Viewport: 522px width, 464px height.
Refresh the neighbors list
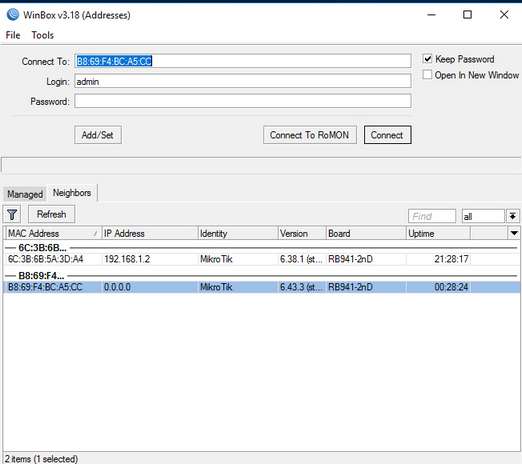pos(51,214)
